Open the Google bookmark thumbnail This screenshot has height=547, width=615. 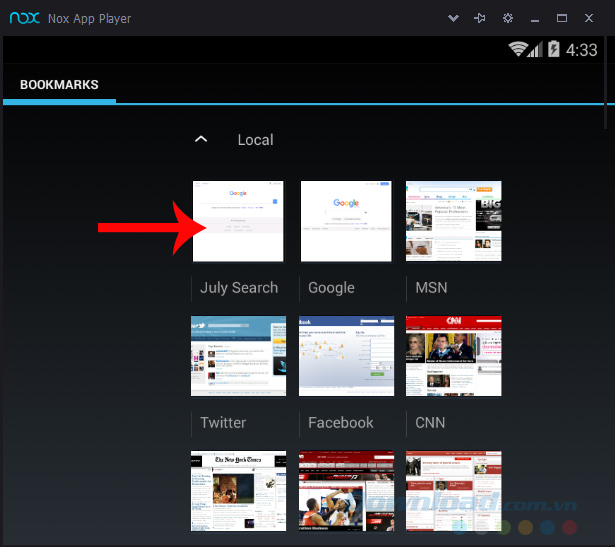point(345,221)
